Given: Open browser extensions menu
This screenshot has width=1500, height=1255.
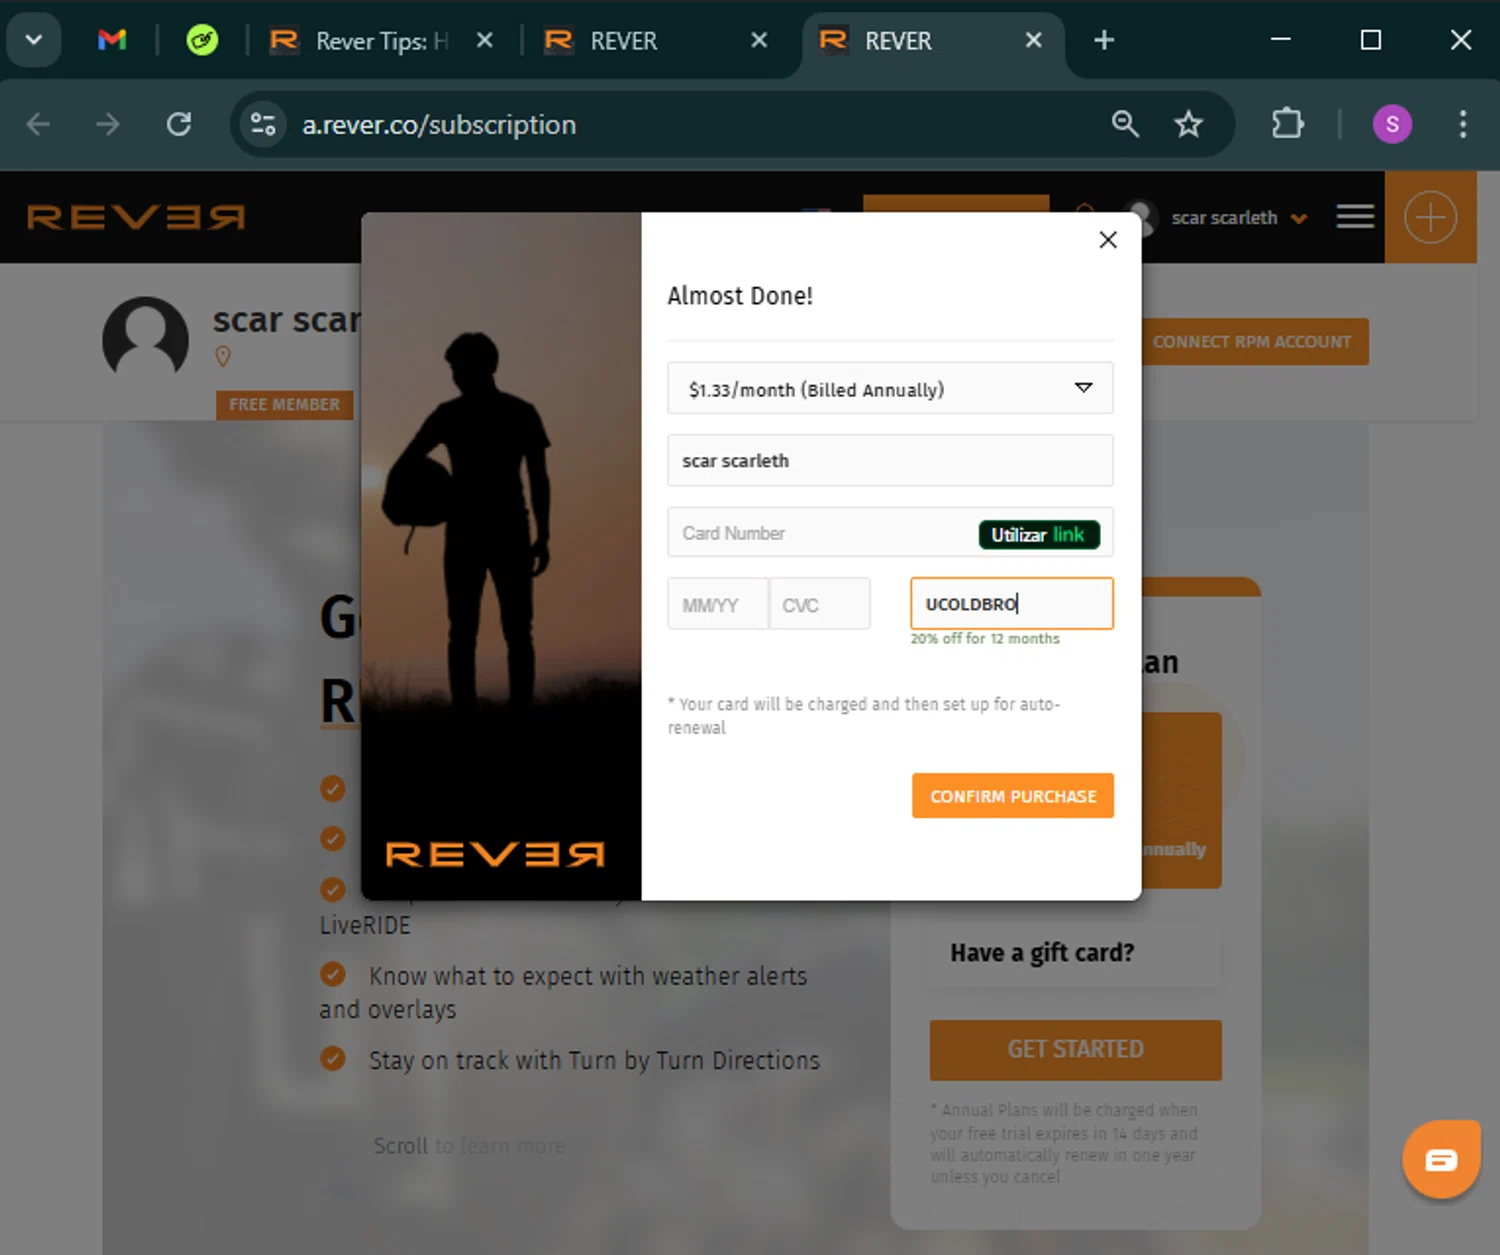Looking at the screenshot, I should 1287,124.
